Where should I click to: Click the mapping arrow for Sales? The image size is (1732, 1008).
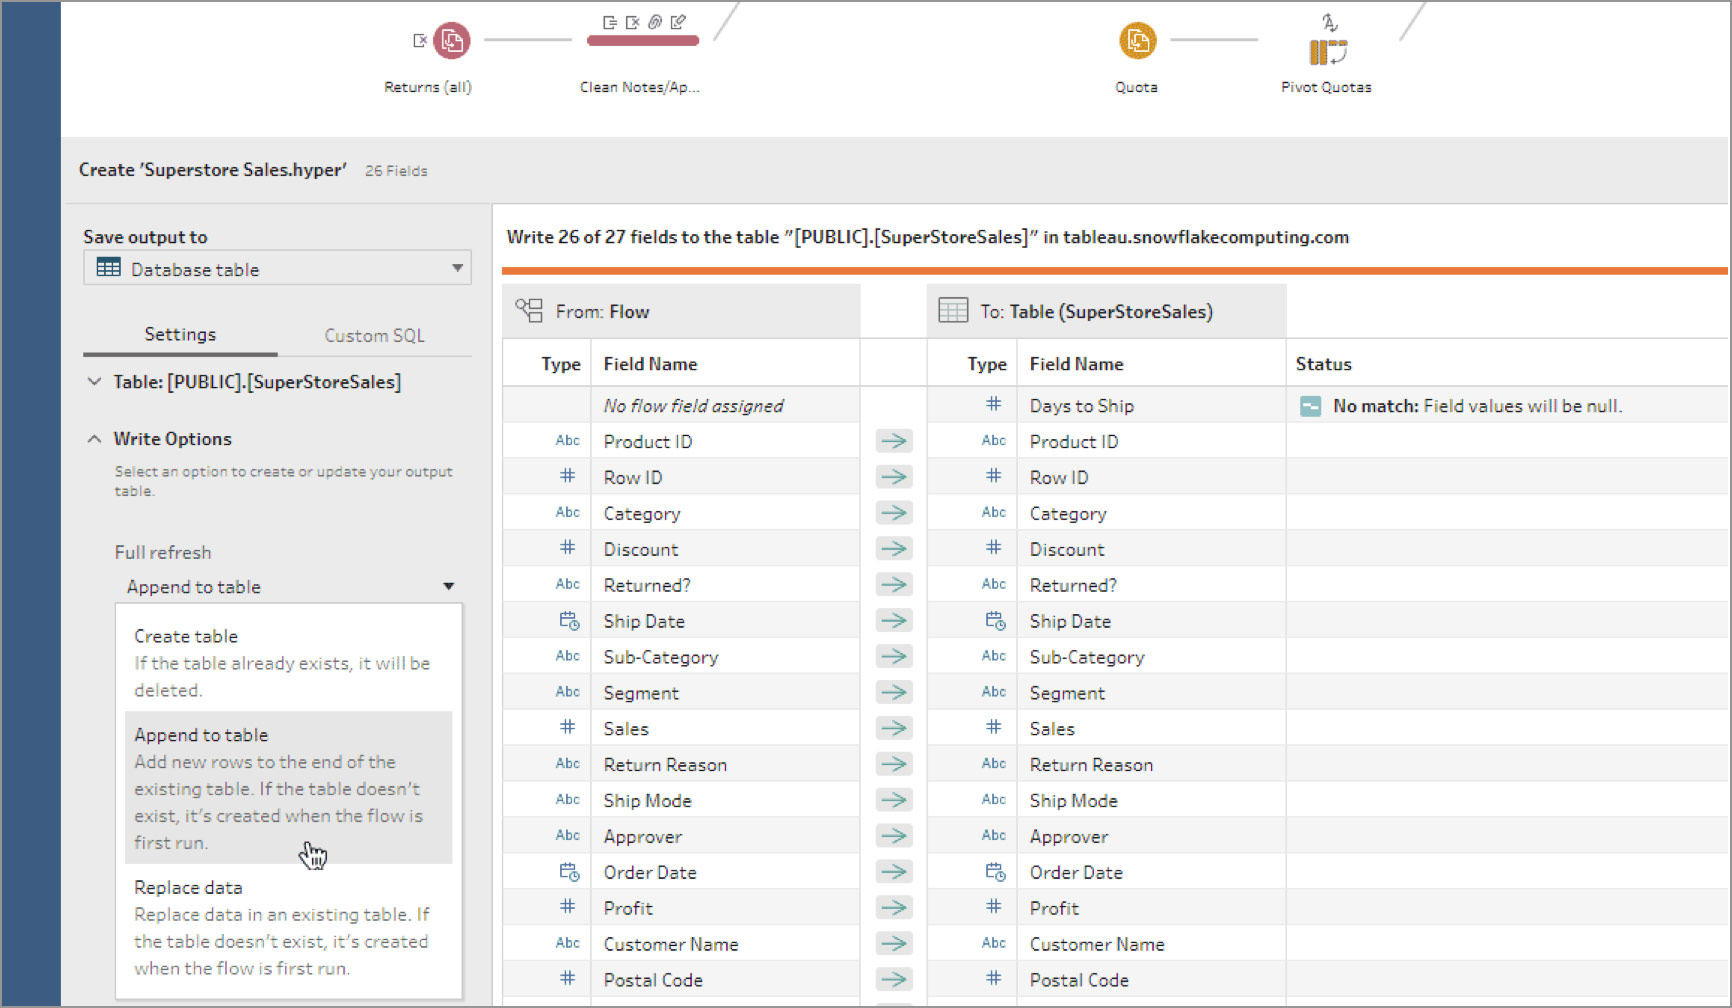894,729
